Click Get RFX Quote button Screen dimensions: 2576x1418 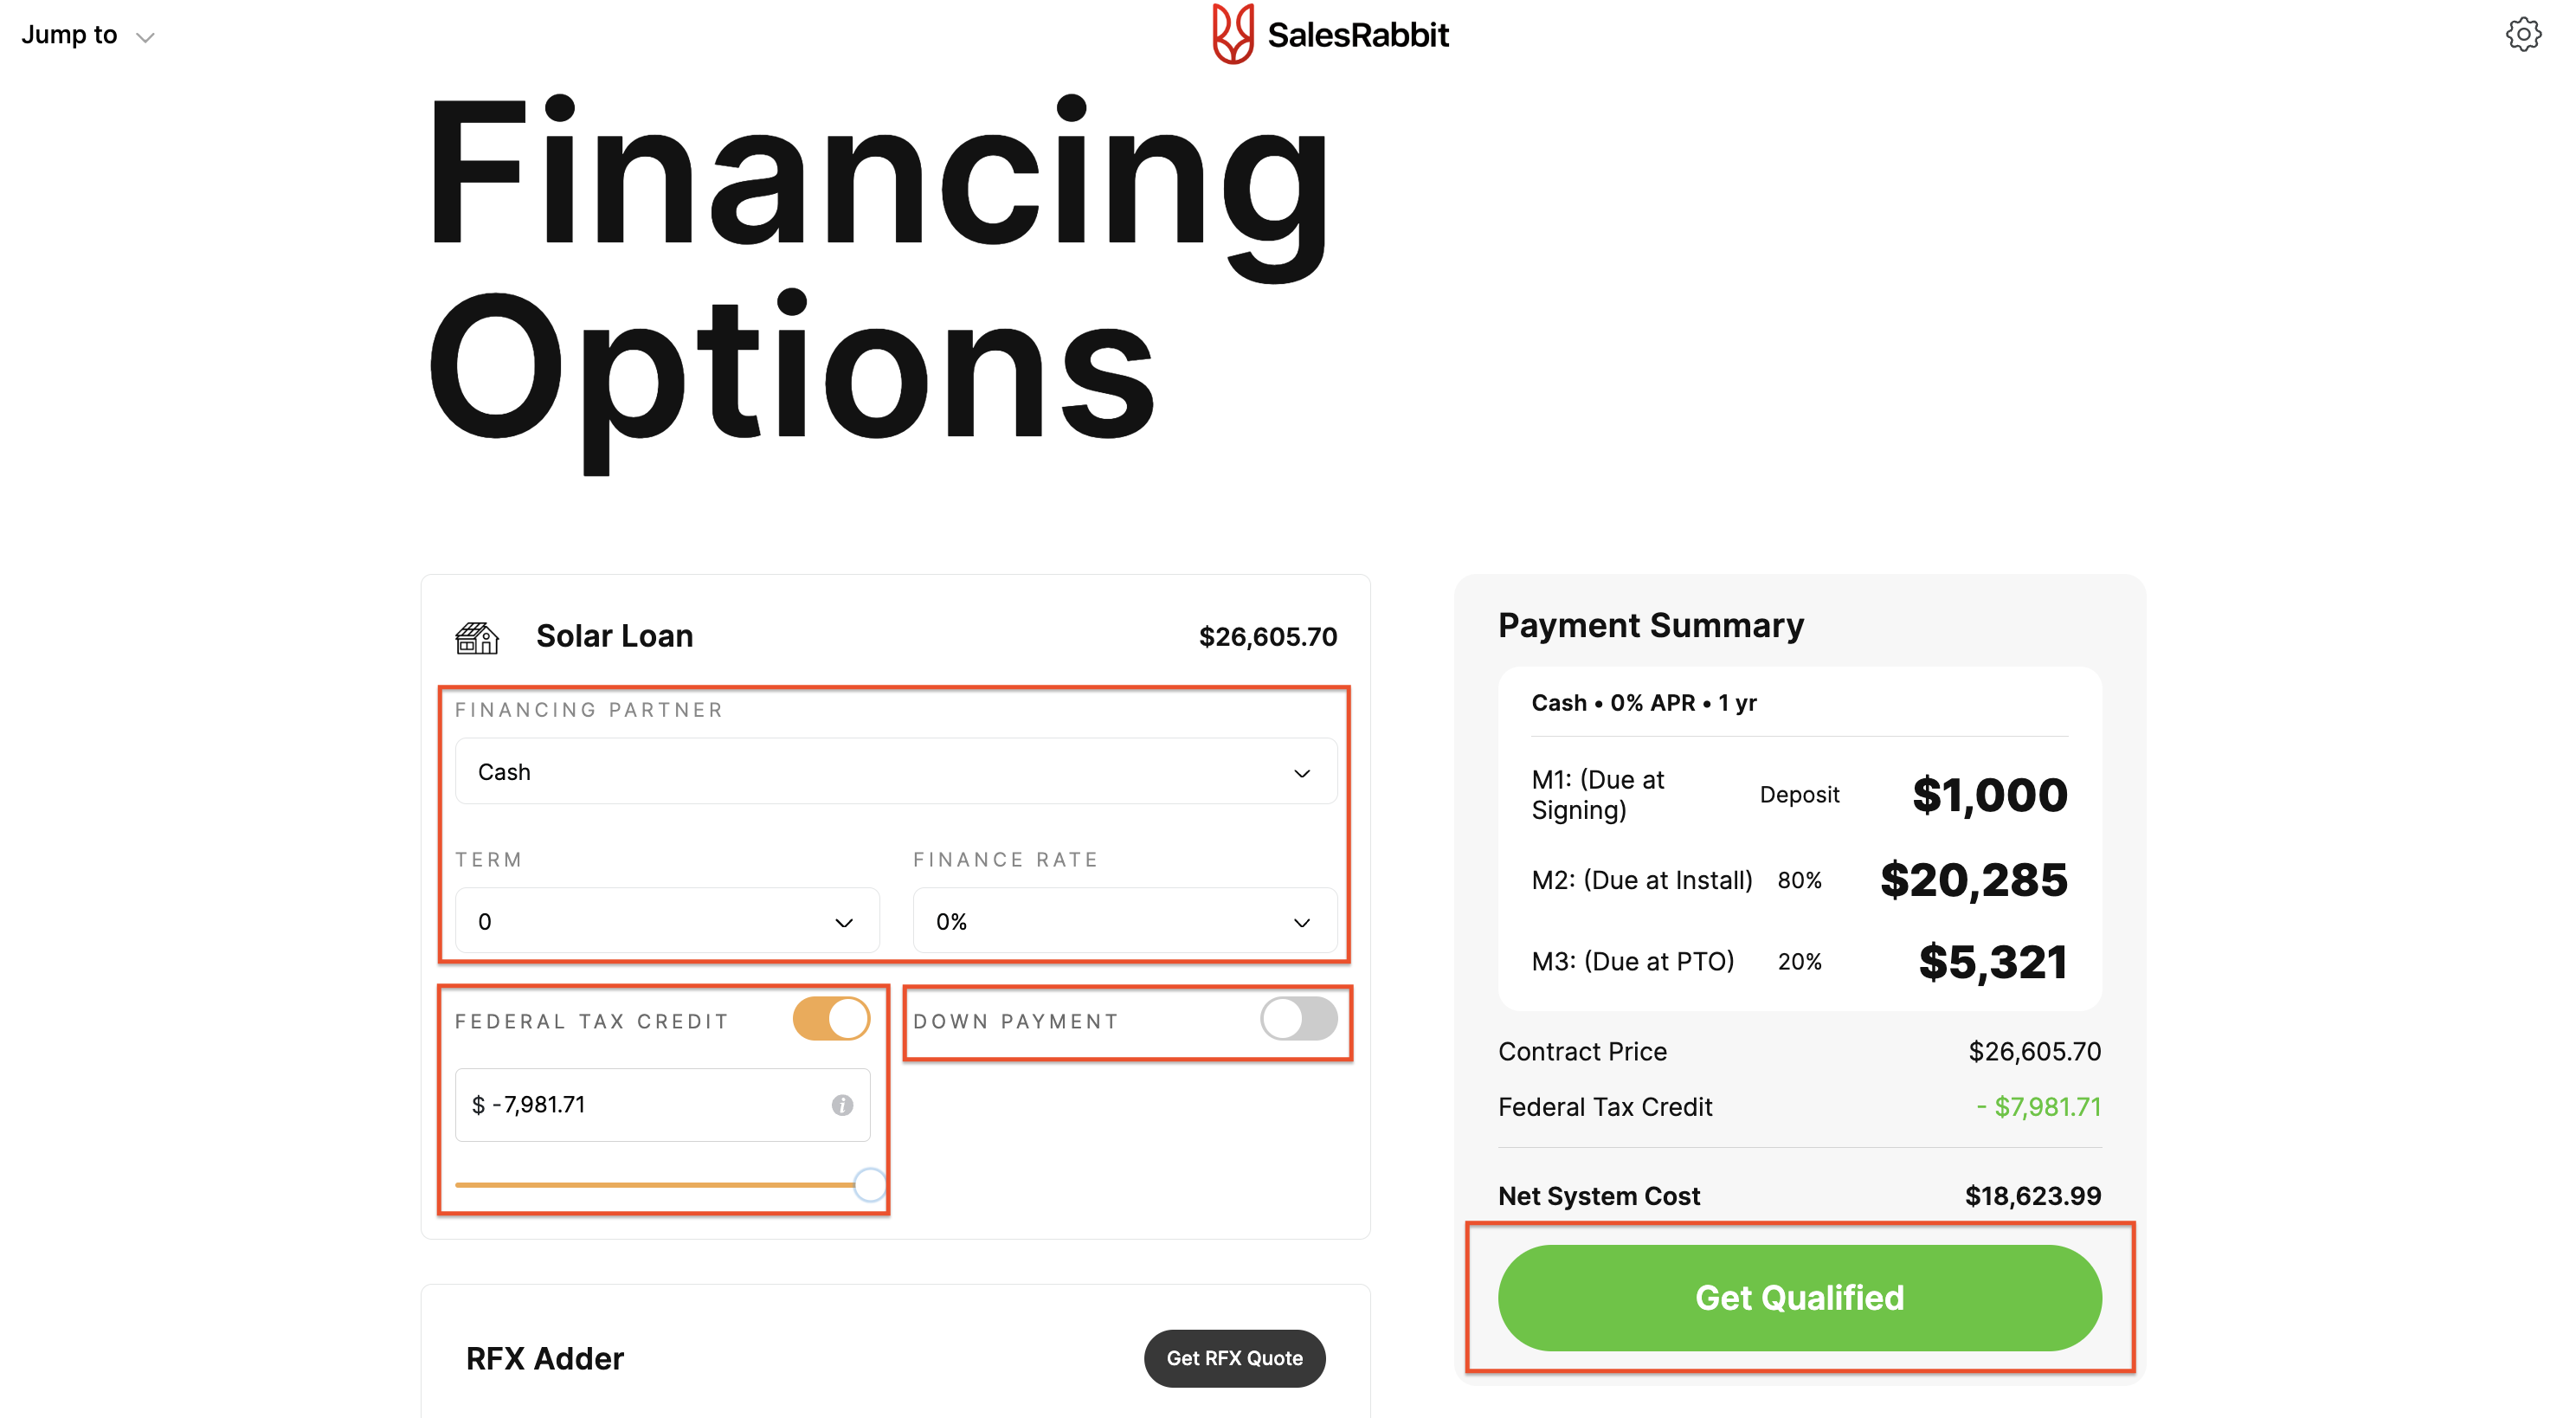[x=1234, y=1358]
